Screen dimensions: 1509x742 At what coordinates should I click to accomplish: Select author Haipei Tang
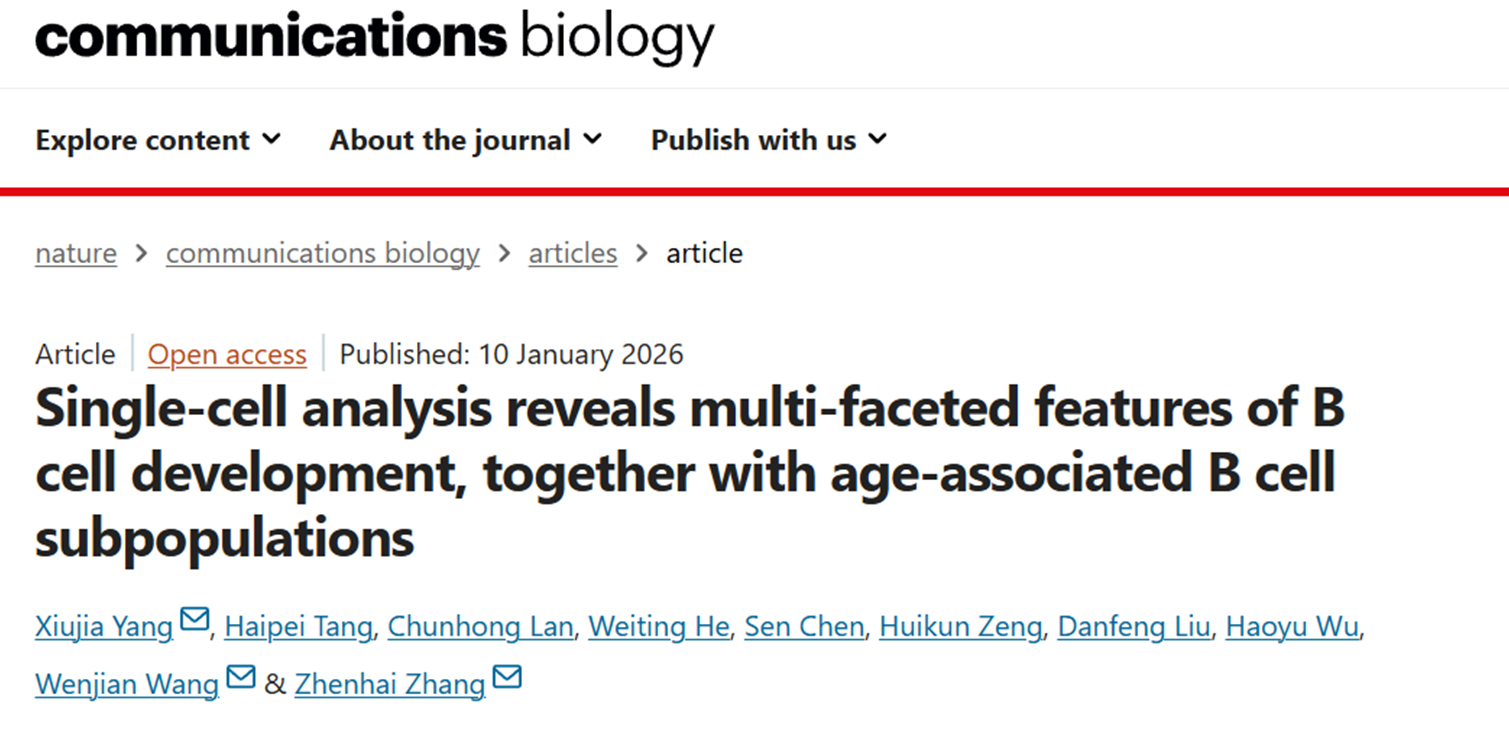(298, 627)
